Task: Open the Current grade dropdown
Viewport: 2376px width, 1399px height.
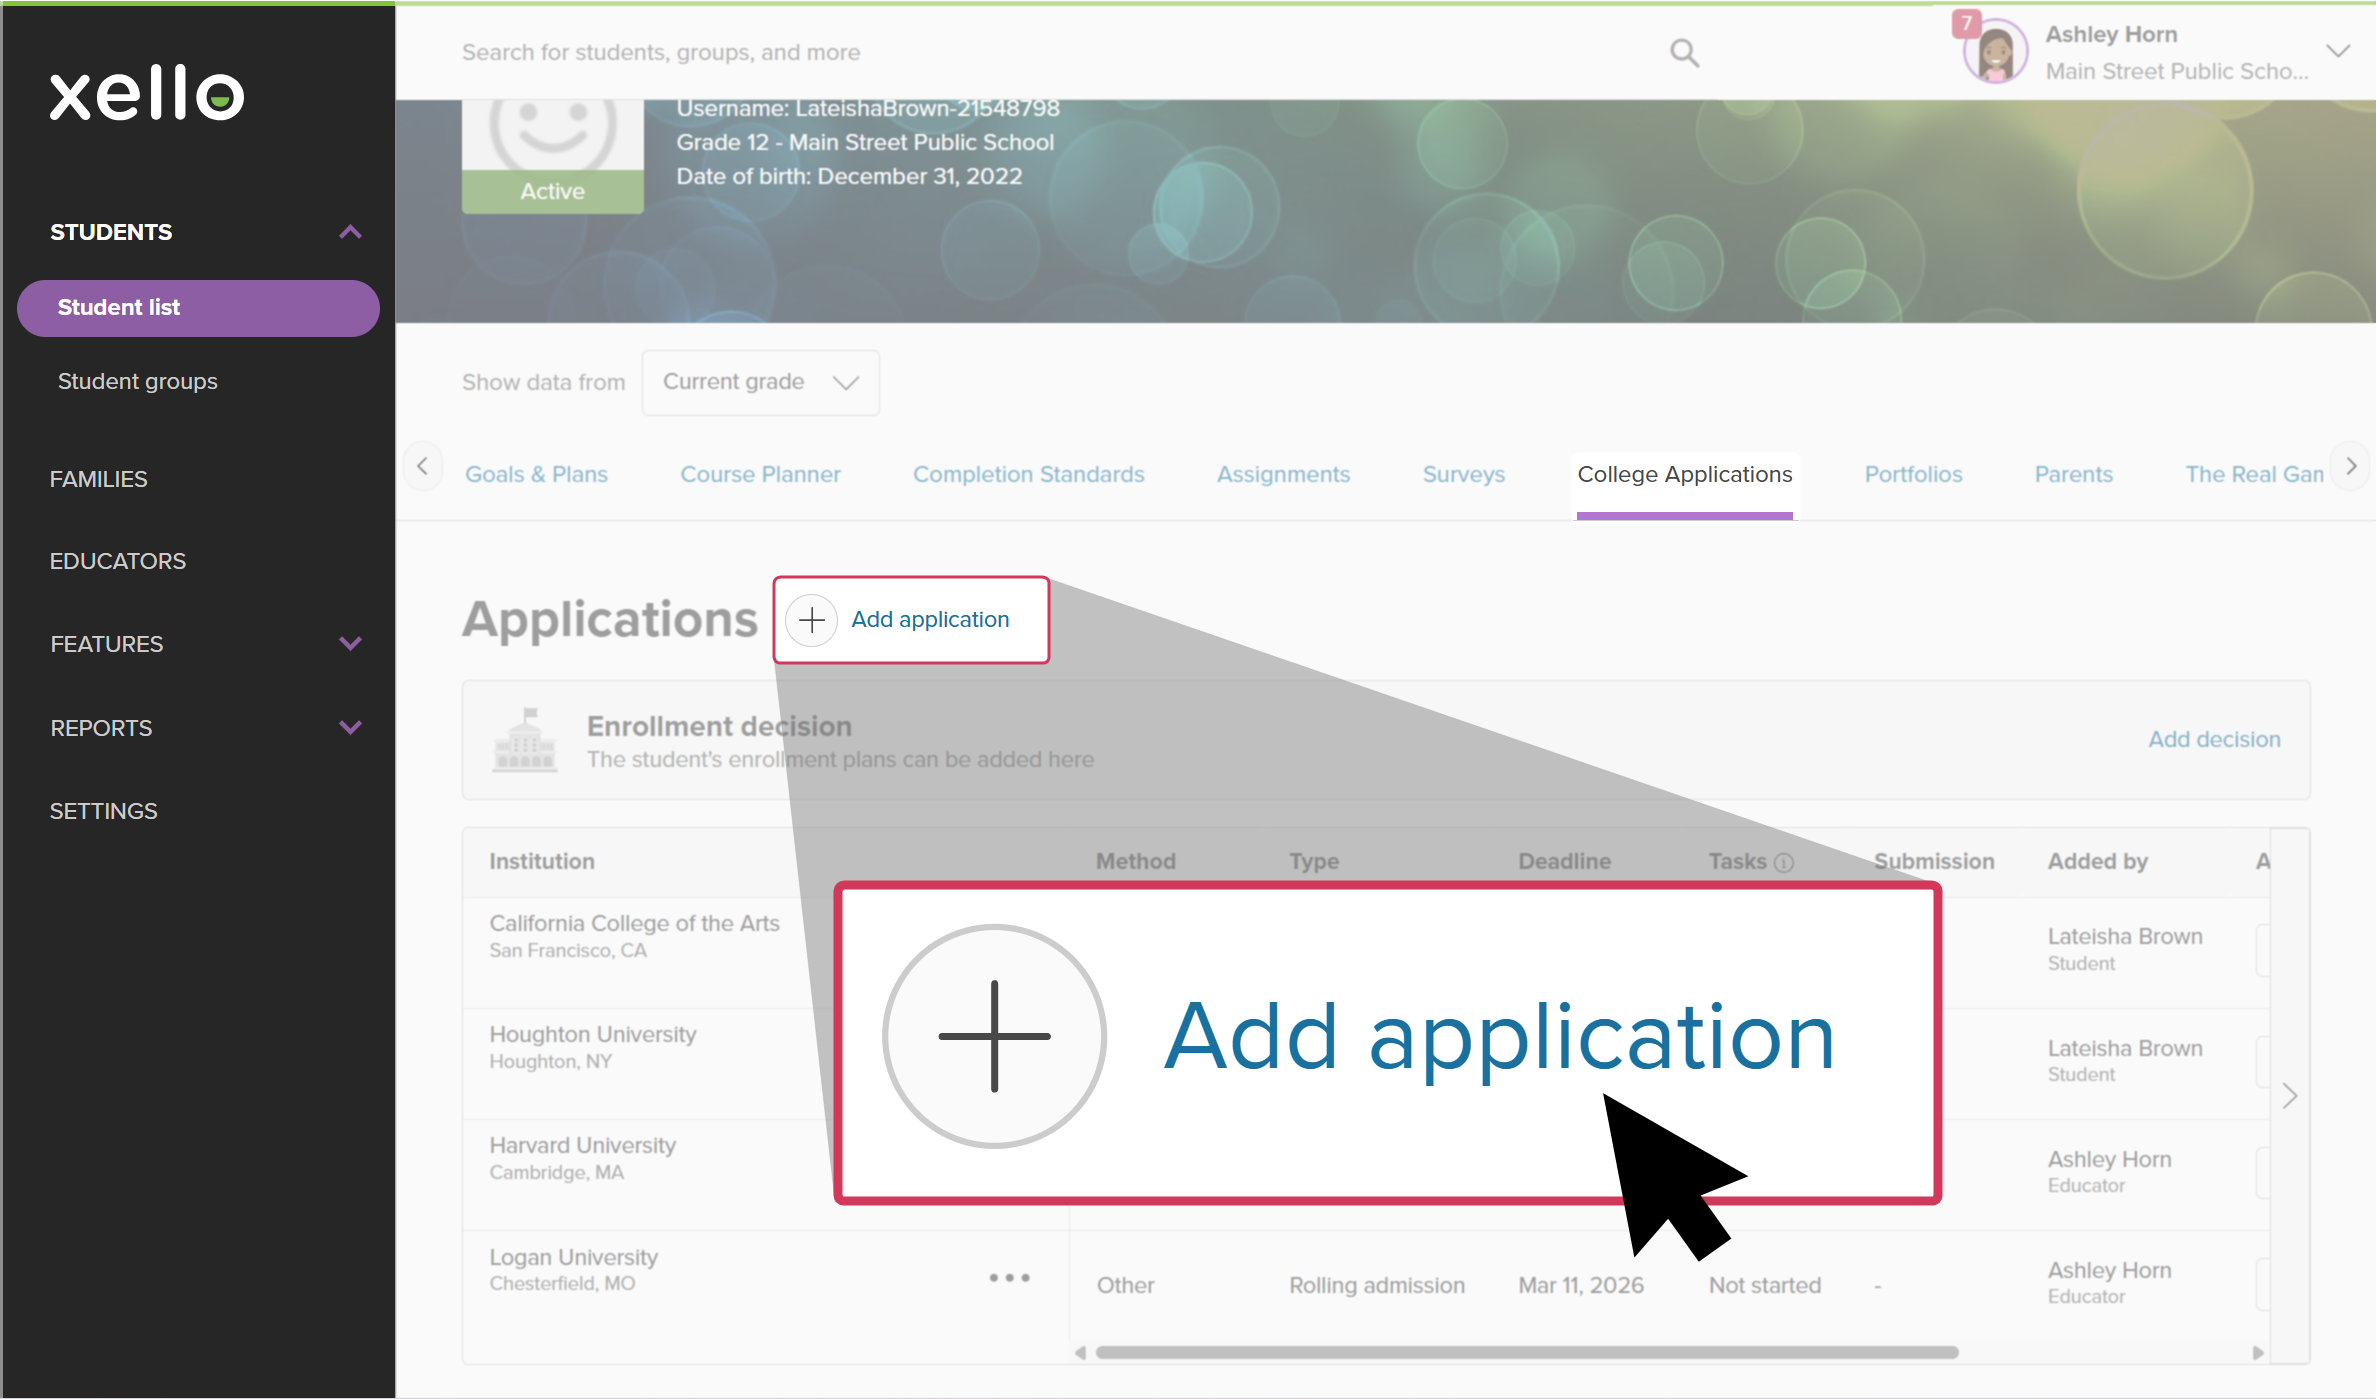Action: click(760, 382)
